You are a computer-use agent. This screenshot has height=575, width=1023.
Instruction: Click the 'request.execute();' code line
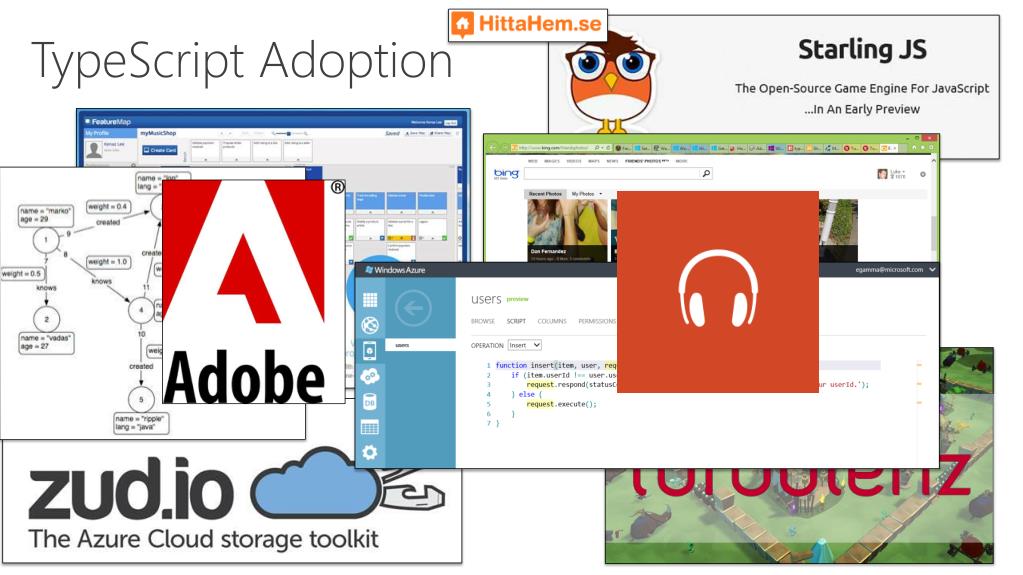click(561, 404)
